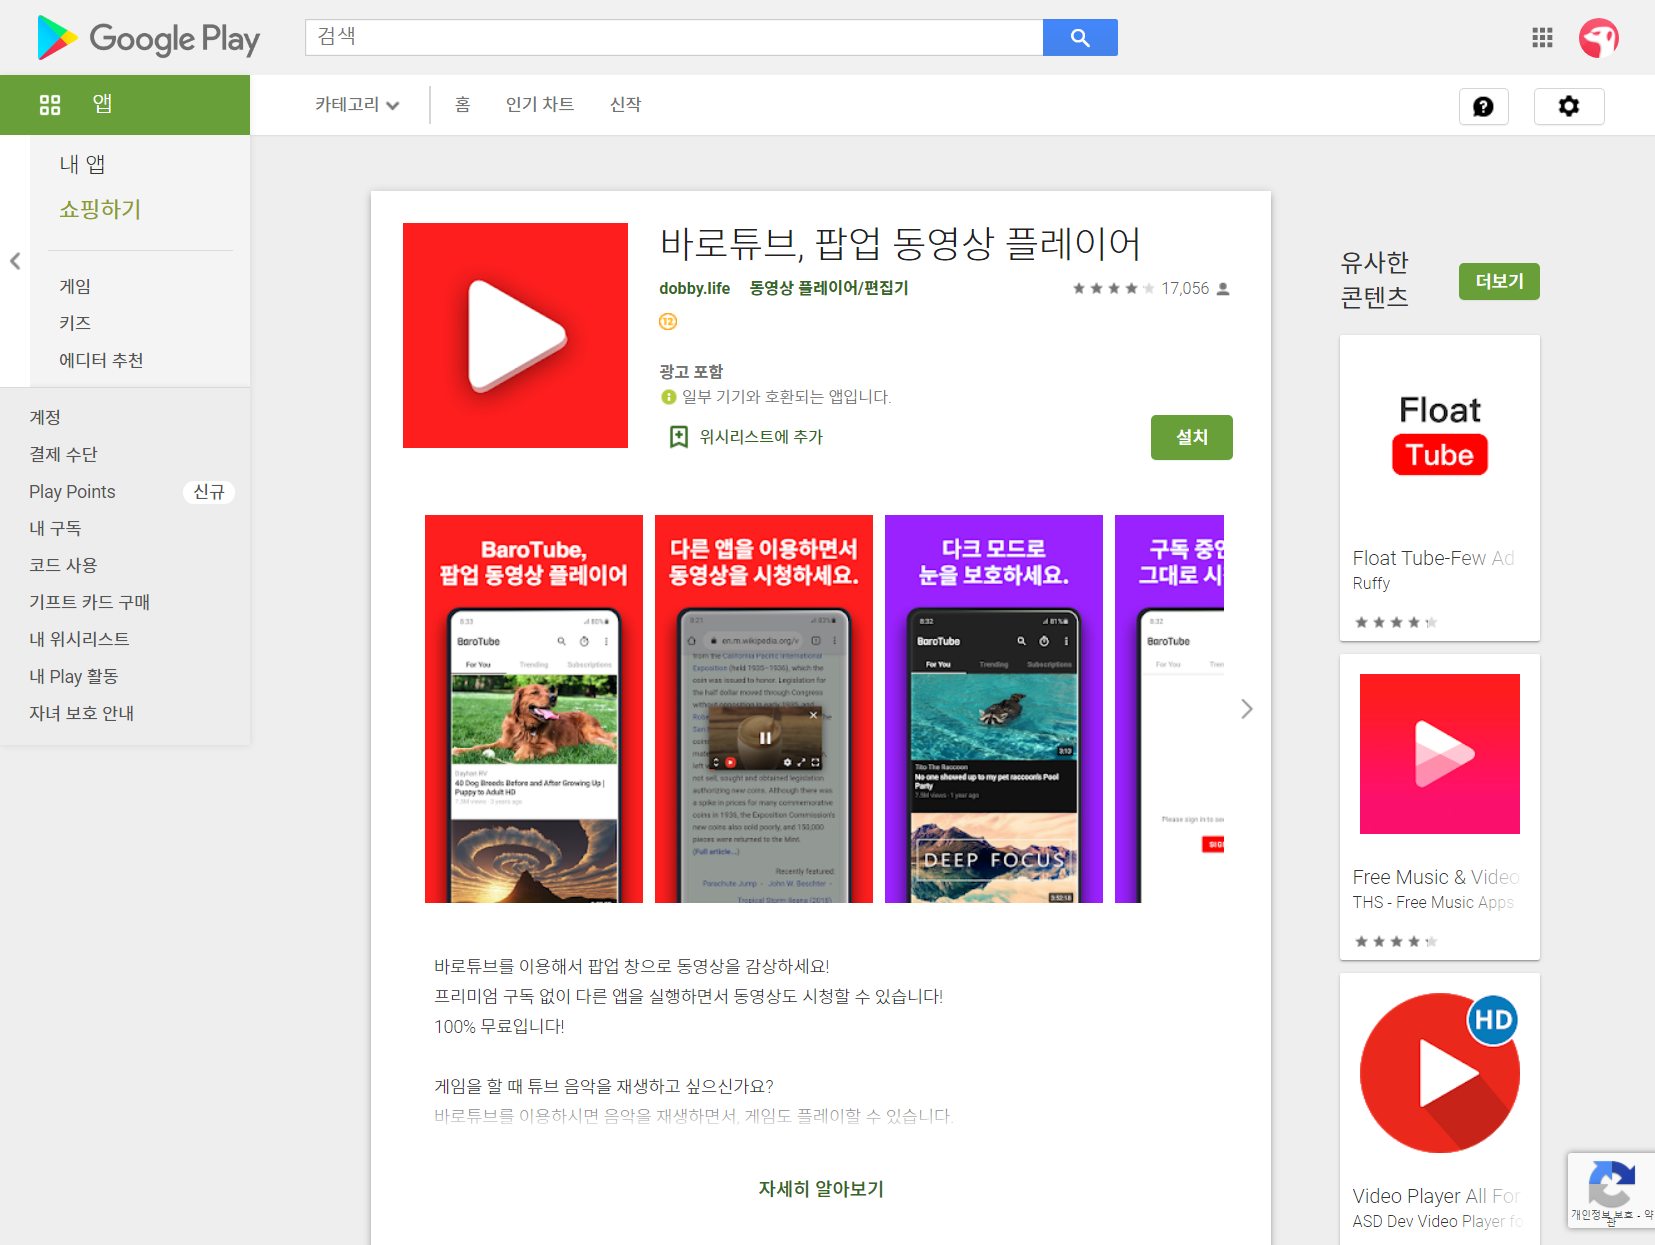This screenshot has width=1655, height=1245.
Task: Click the reCAPTCHA badge
Action: coord(1611,1190)
